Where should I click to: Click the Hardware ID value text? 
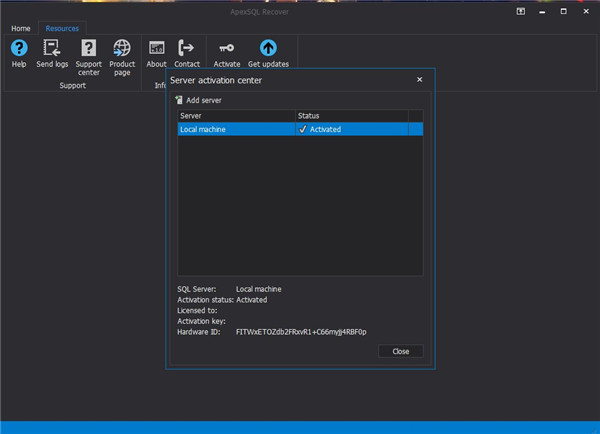coord(301,330)
